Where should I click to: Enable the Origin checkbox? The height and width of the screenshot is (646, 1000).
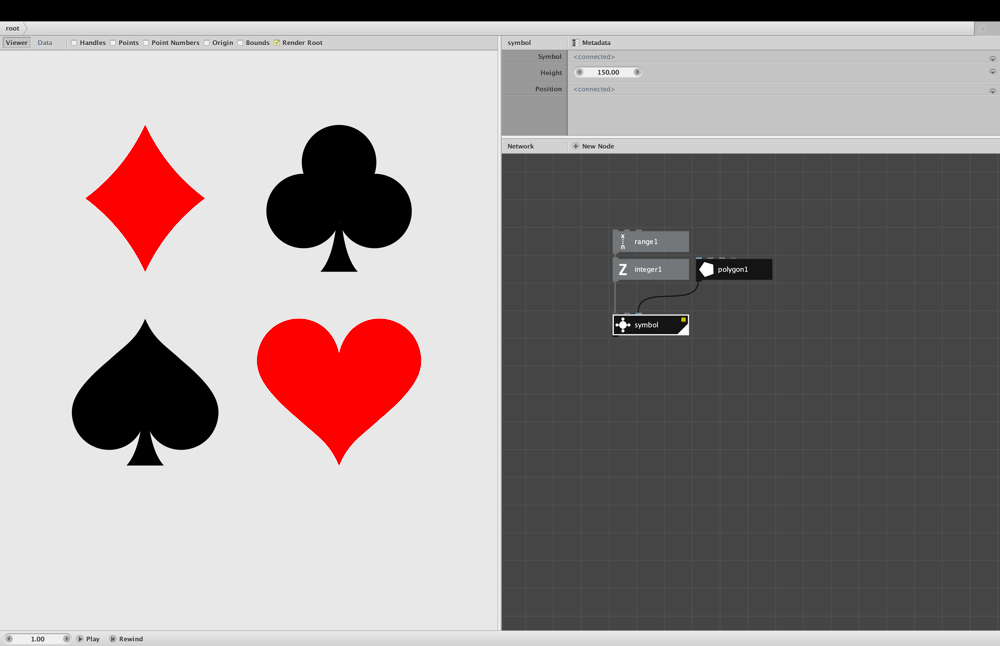(x=207, y=43)
